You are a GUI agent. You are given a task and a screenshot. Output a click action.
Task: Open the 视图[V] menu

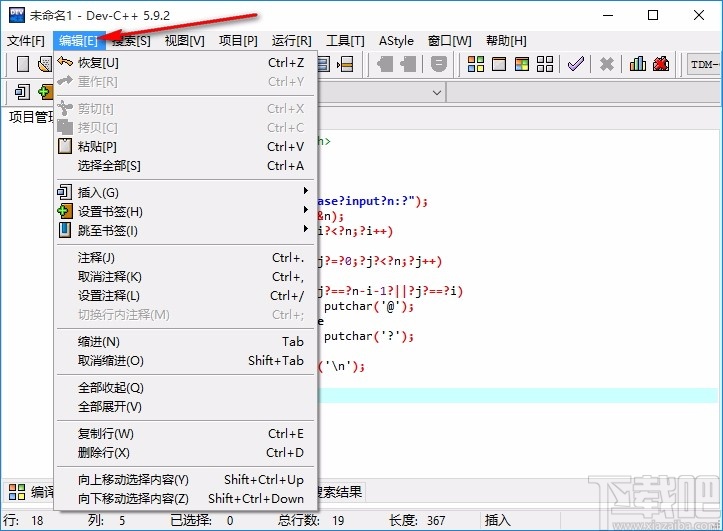(x=184, y=41)
